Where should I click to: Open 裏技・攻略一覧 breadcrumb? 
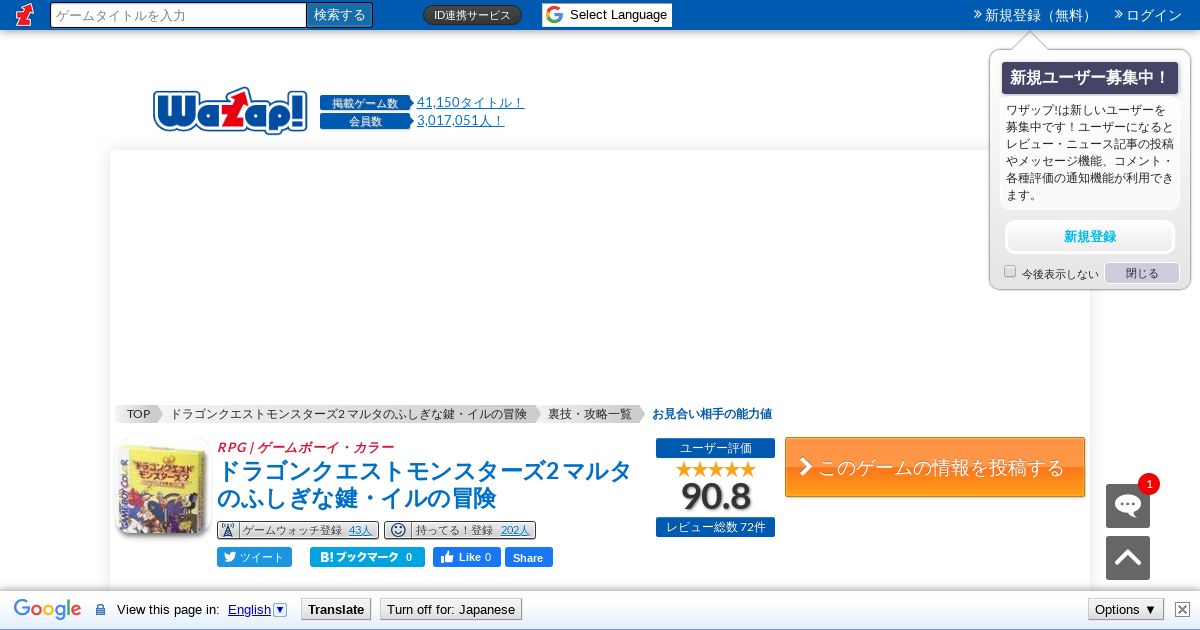coord(590,414)
